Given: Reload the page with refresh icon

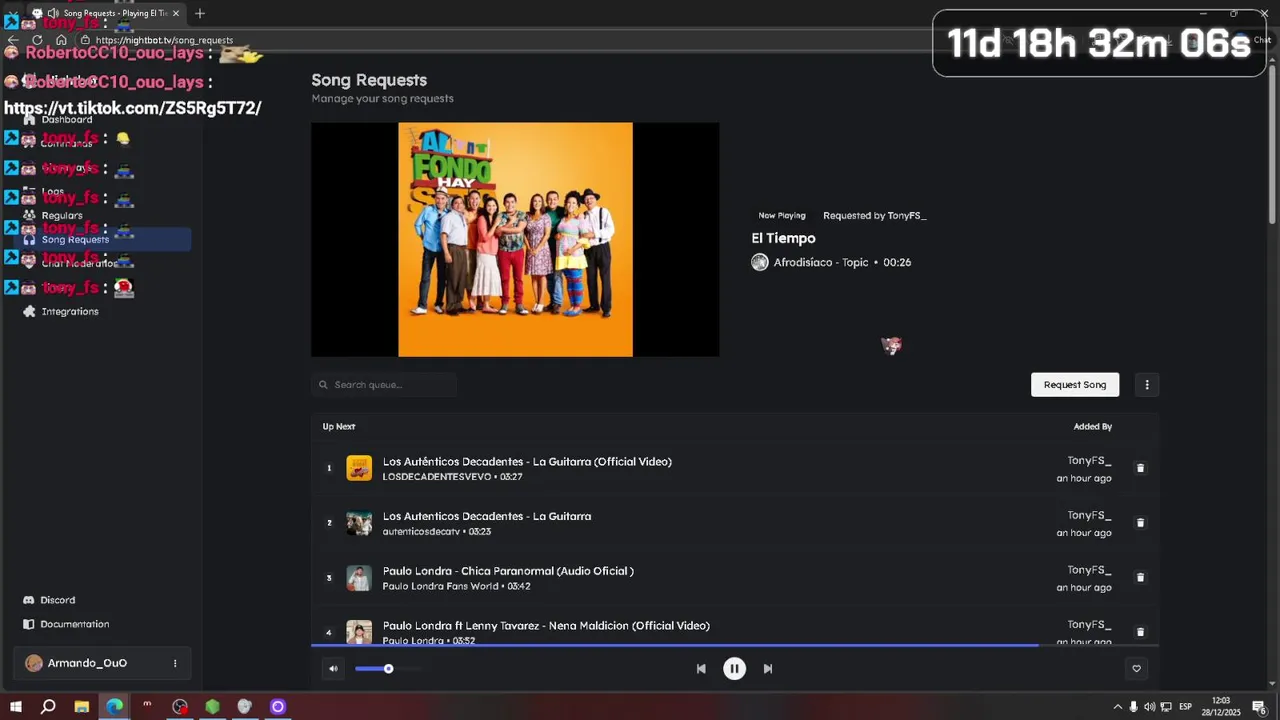Looking at the screenshot, I should 37,40.
